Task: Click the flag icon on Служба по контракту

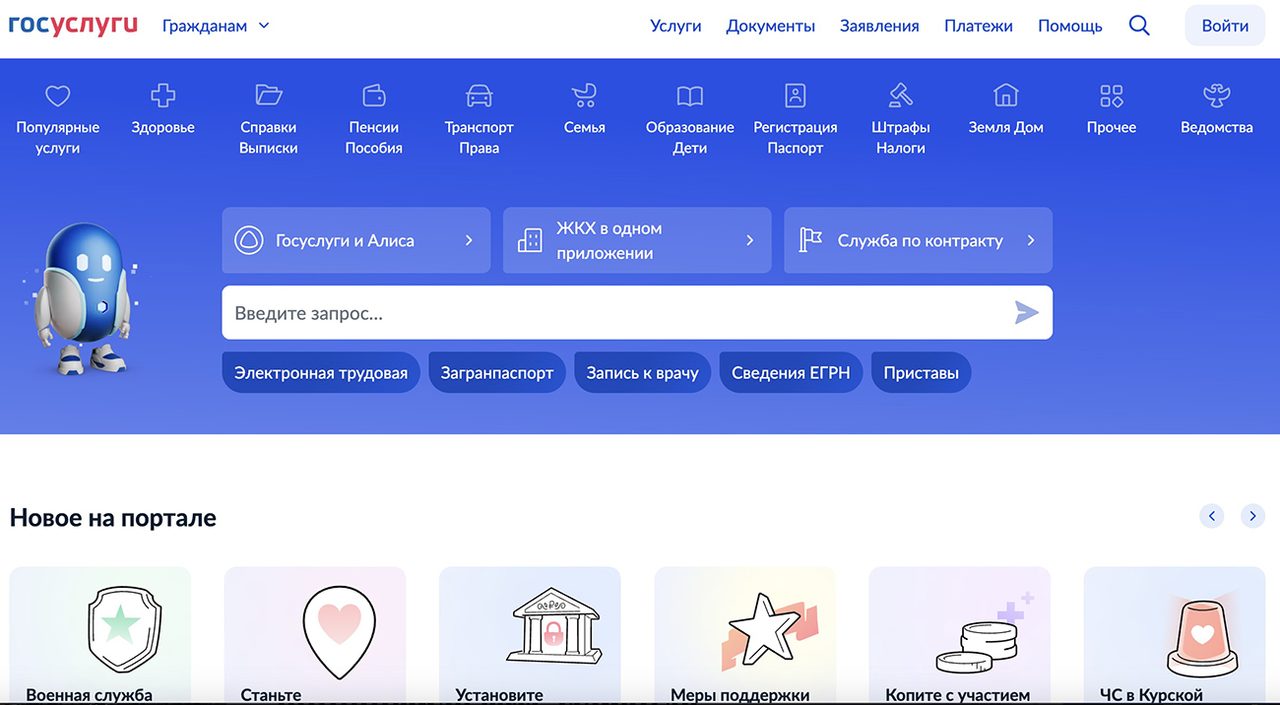Action: coord(810,240)
